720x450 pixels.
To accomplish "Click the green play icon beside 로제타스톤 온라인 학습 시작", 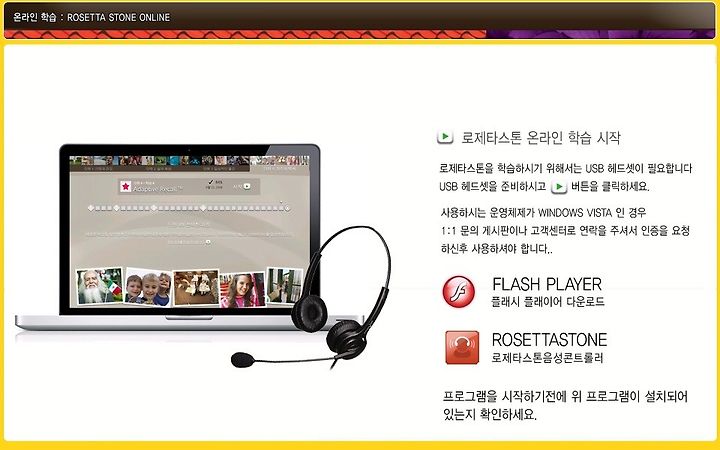I will [x=445, y=137].
